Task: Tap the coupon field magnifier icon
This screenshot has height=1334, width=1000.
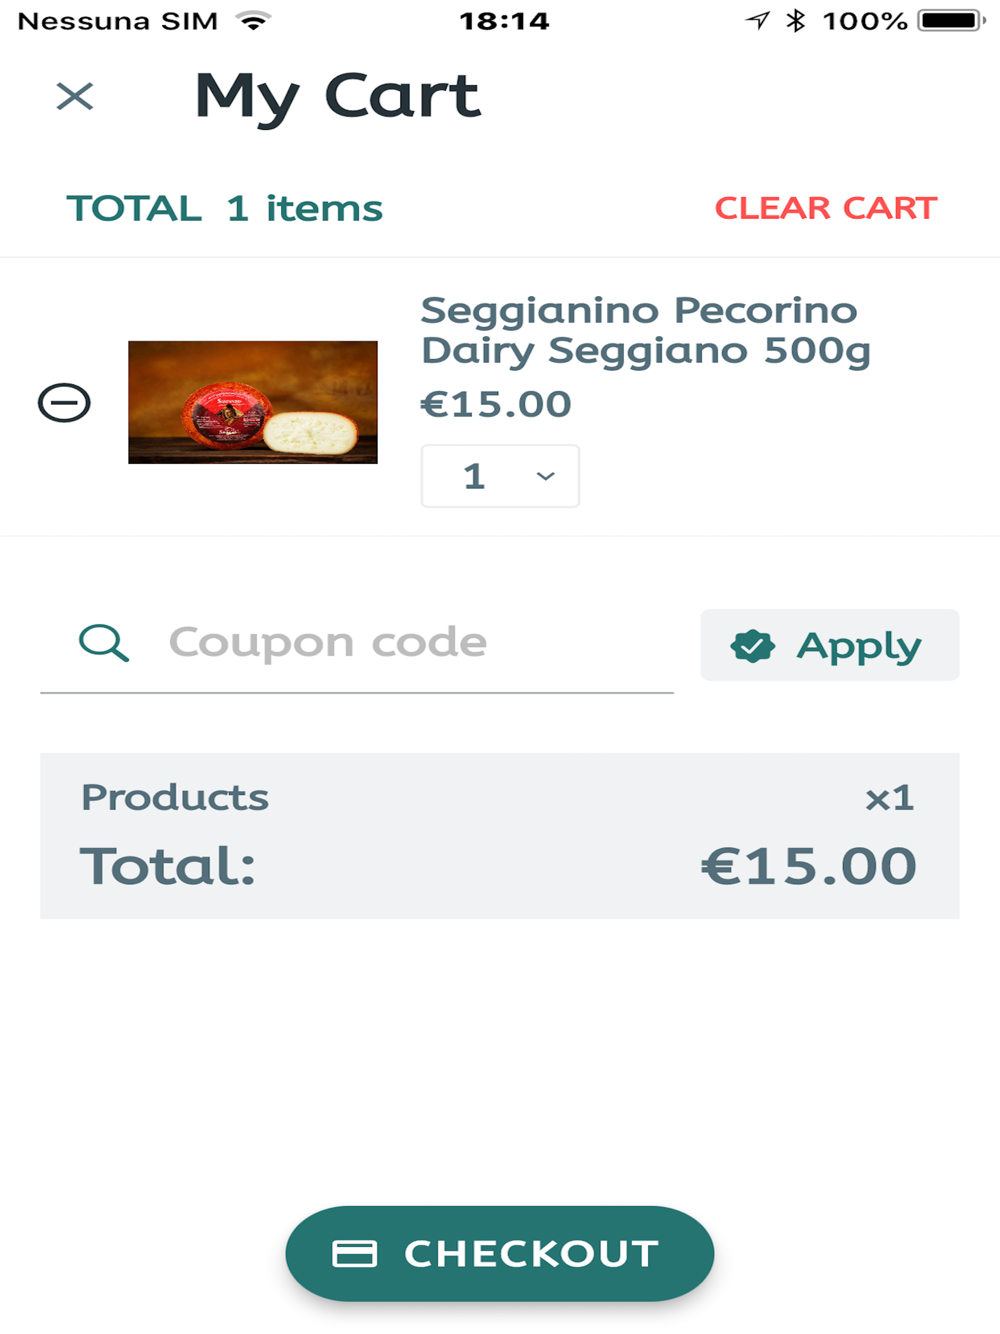Action: 104,643
